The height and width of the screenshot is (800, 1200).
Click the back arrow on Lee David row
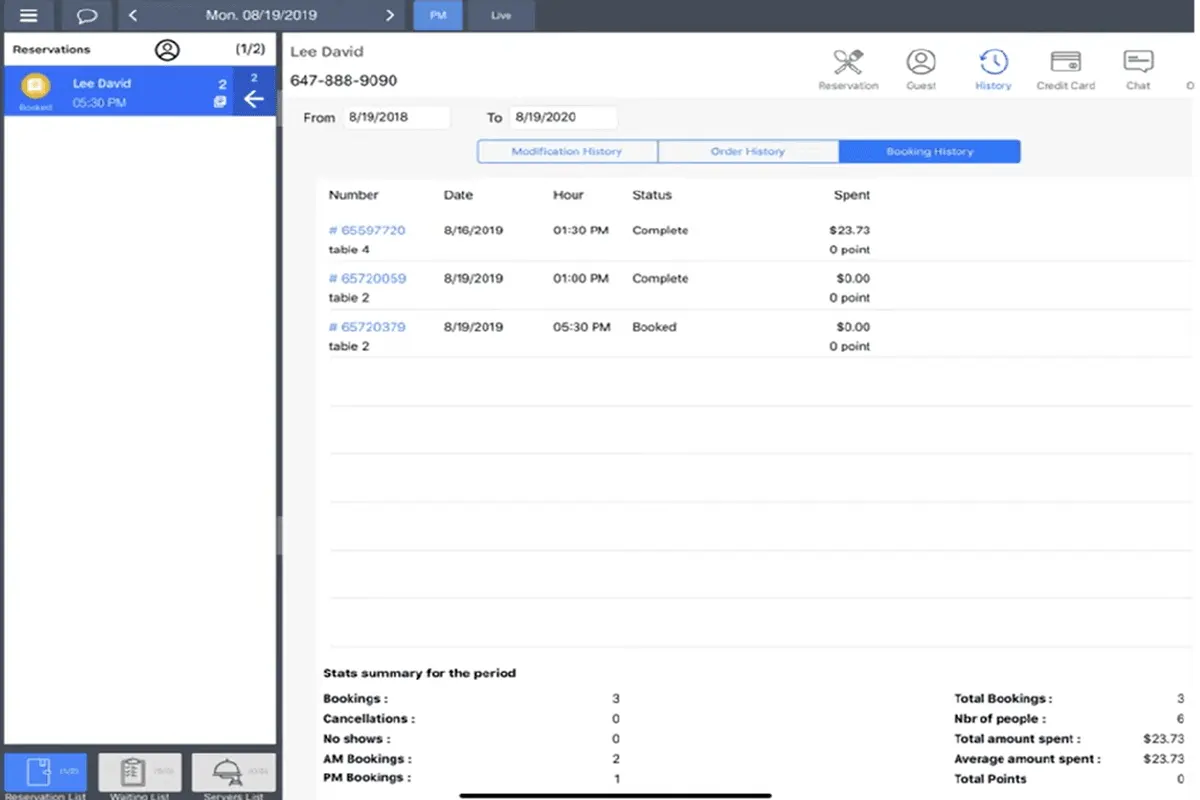pyautogui.click(x=254, y=98)
